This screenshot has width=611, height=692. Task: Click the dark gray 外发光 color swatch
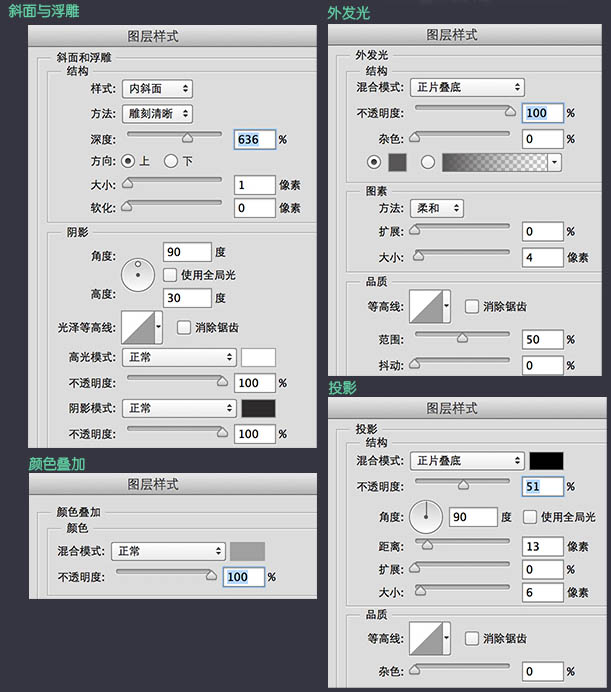click(x=397, y=162)
